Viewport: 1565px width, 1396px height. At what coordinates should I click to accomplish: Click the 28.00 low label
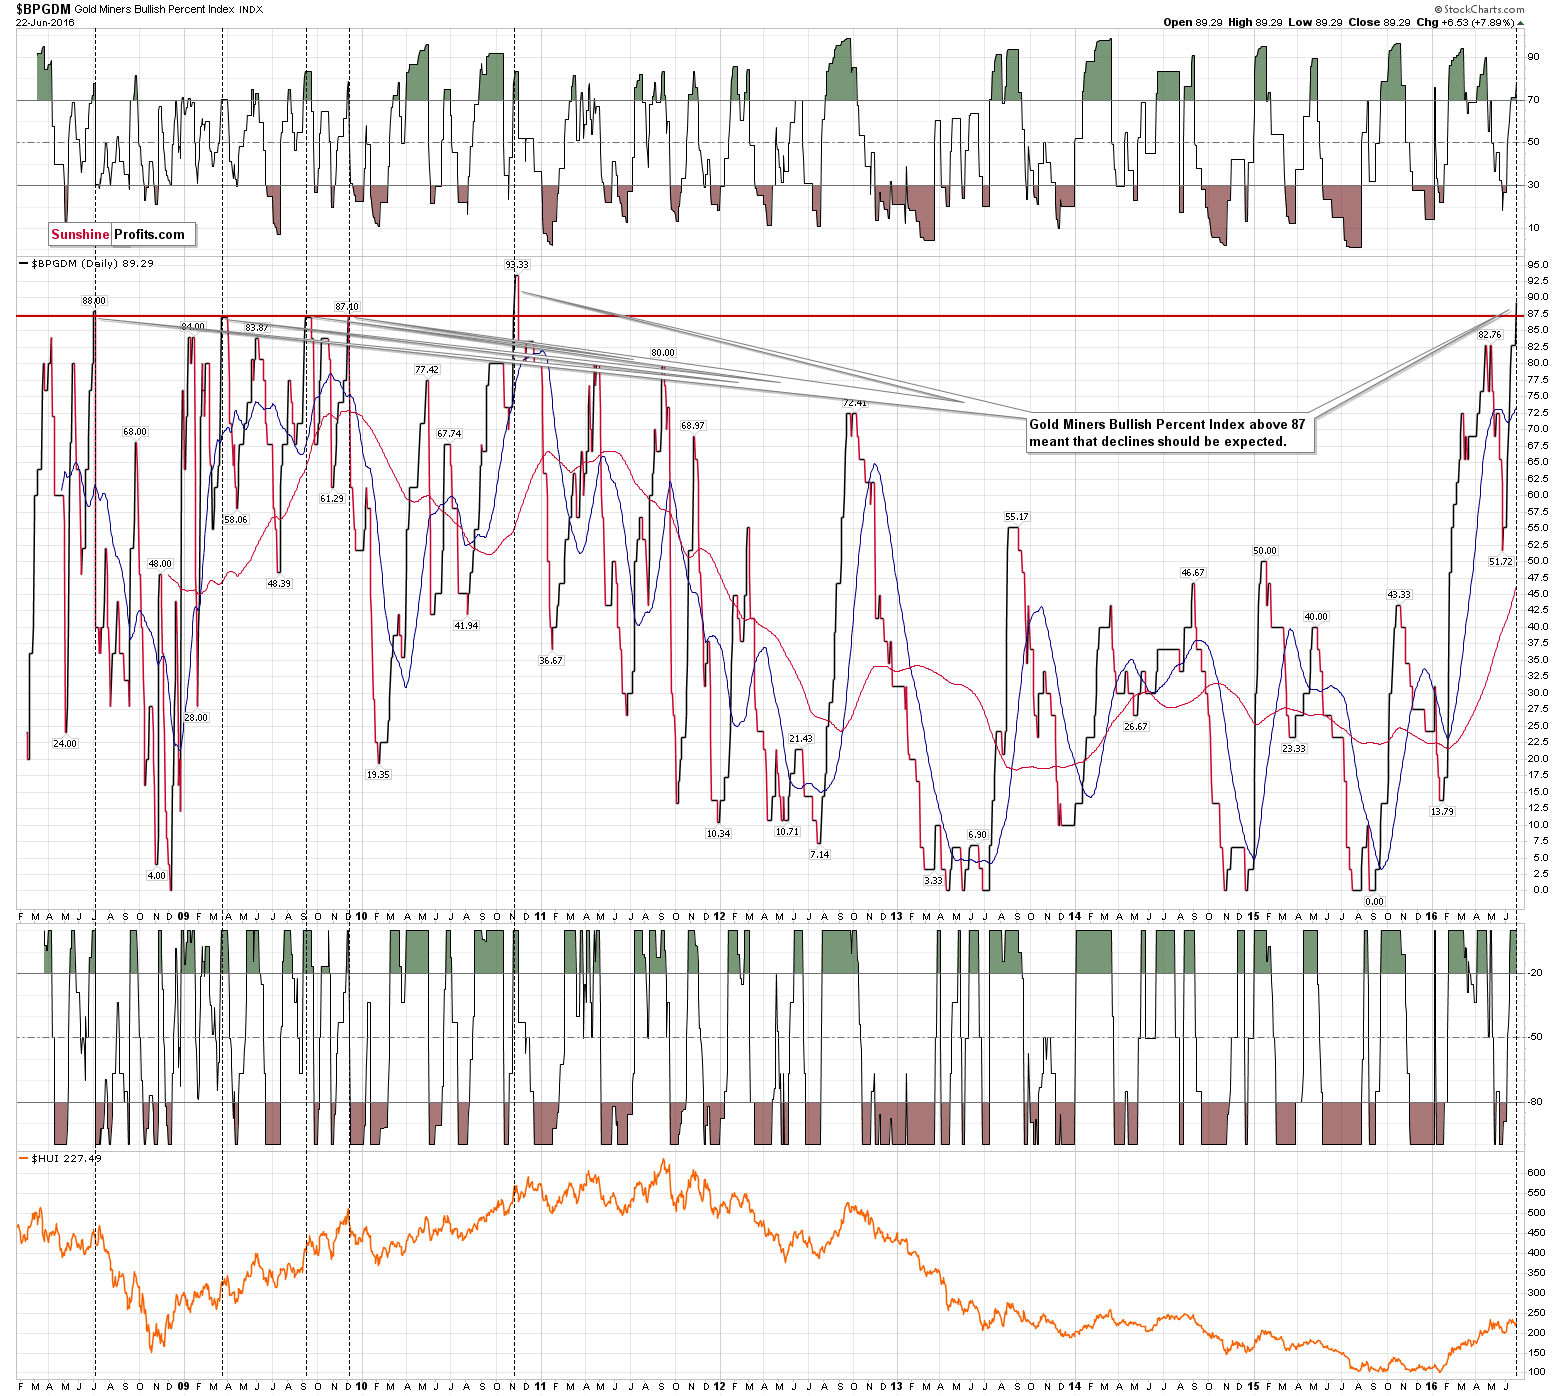[196, 718]
